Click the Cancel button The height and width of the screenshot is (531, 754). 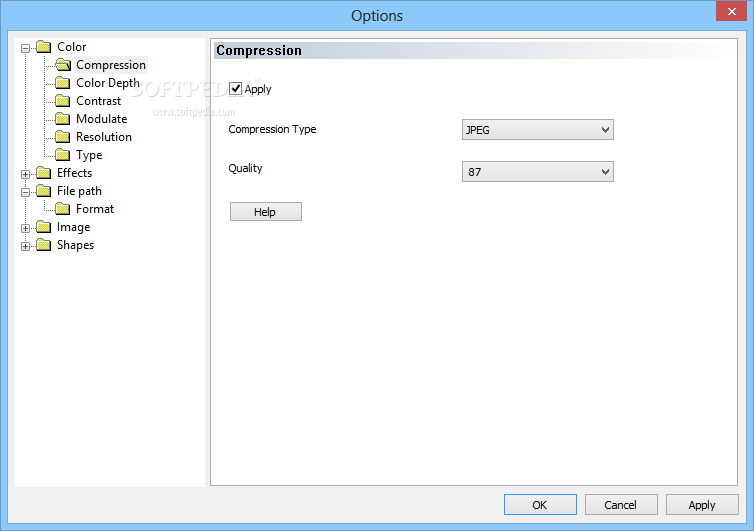[621, 505]
